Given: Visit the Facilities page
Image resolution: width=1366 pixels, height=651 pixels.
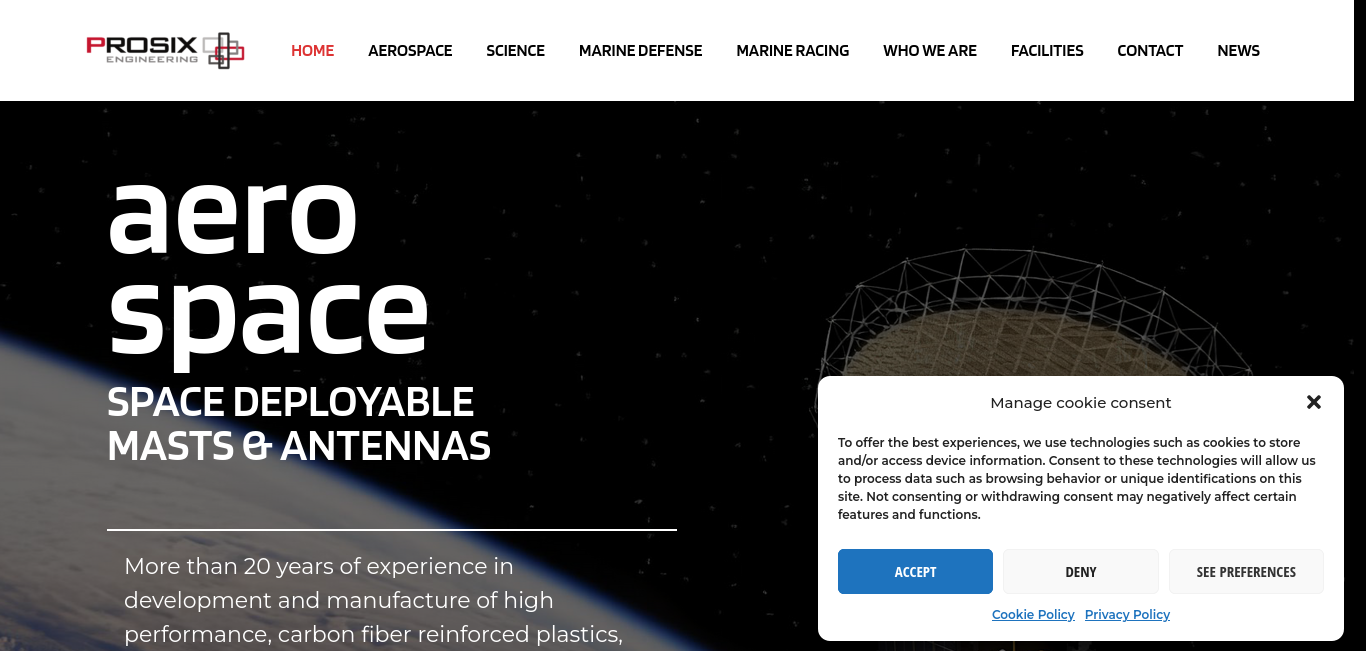Looking at the screenshot, I should [x=1047, y=51].
